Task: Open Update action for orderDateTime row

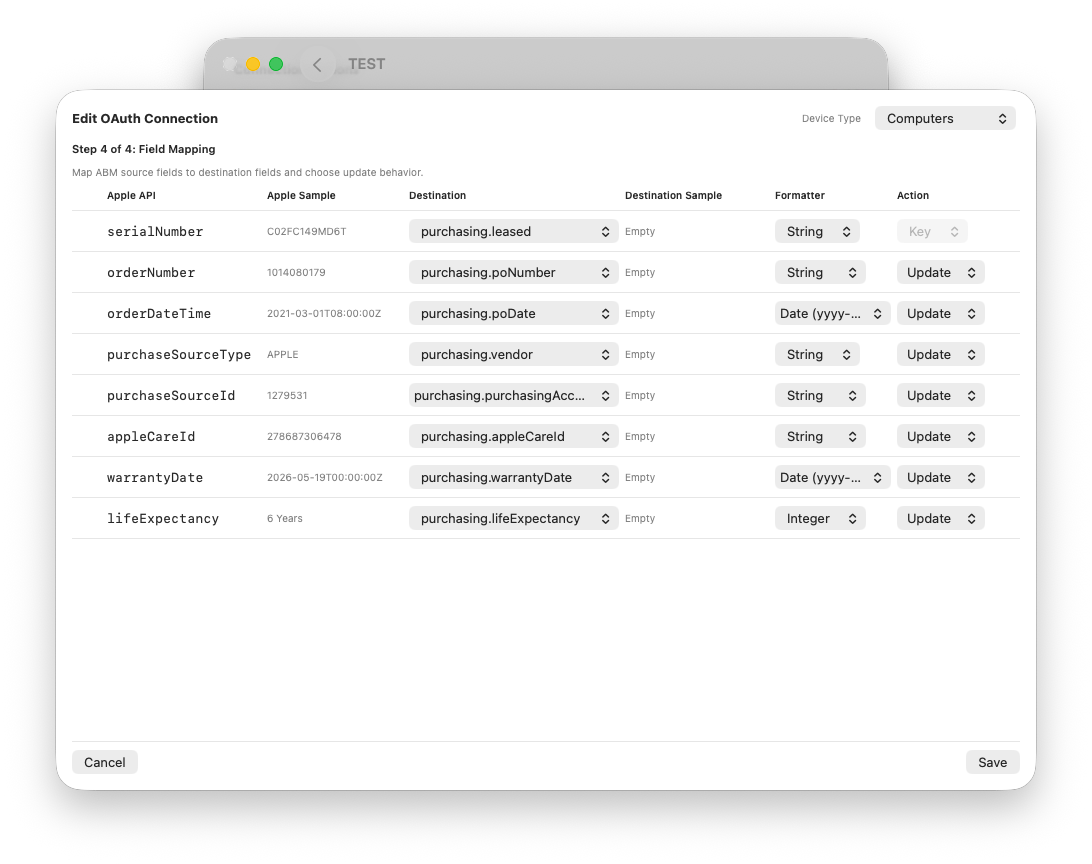Action: [940, 313]
